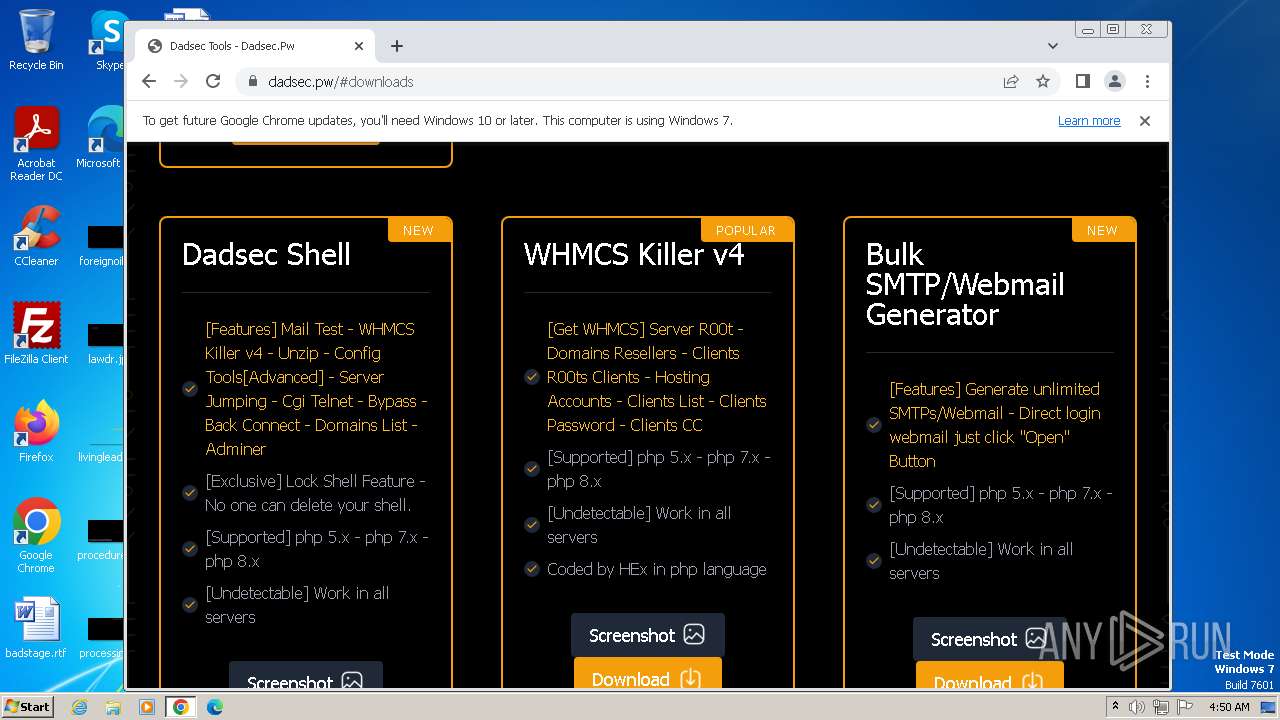Open badstage.rtf file on desktop

[x=36, y=628]
